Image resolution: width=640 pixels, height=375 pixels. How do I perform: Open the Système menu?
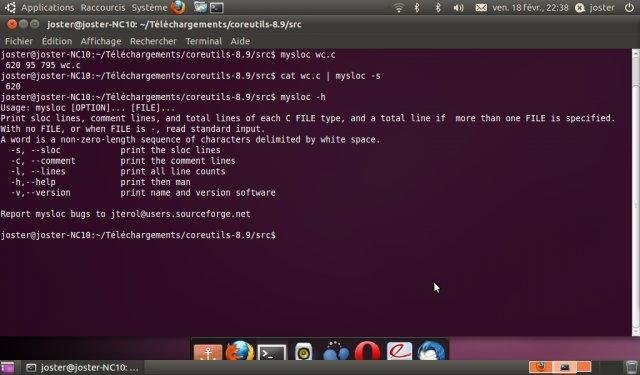click(x=149, y=8)
